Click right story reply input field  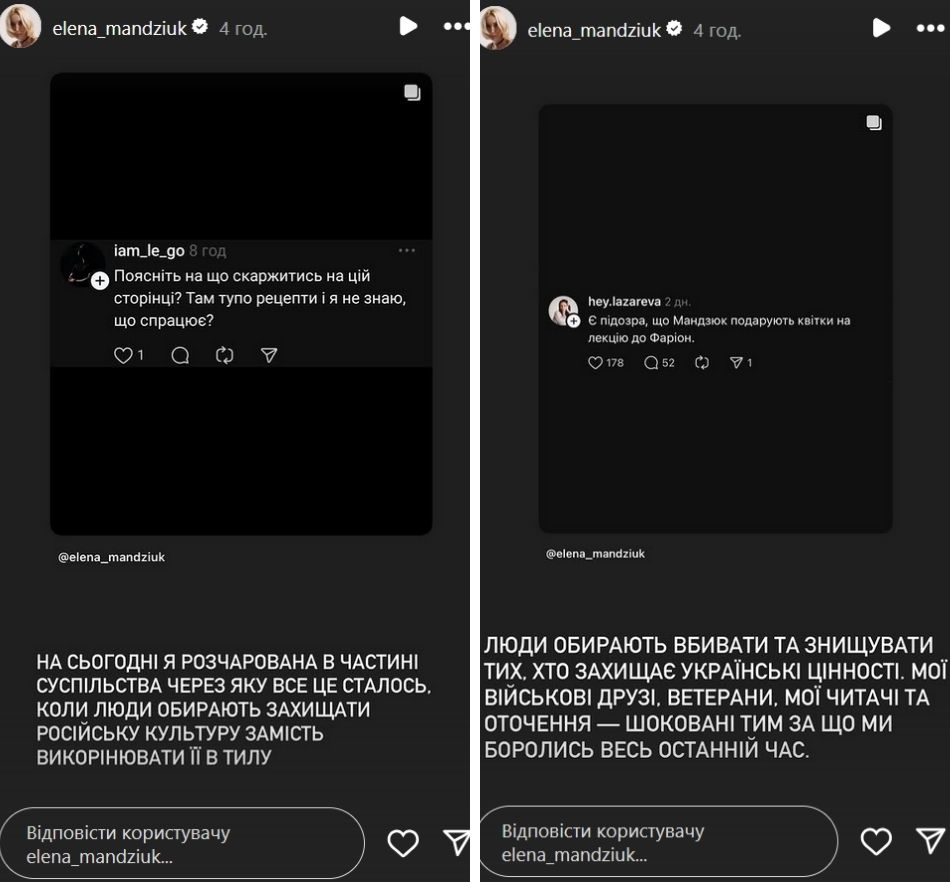[658, 843]
